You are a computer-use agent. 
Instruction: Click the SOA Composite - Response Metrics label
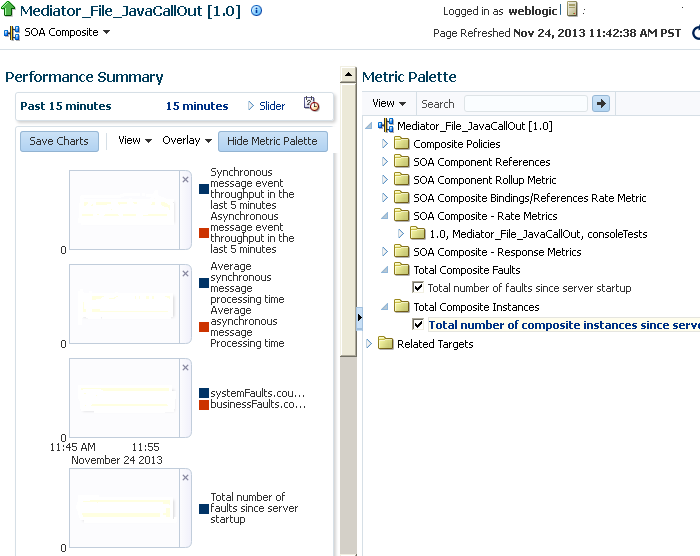coord(497,252)
